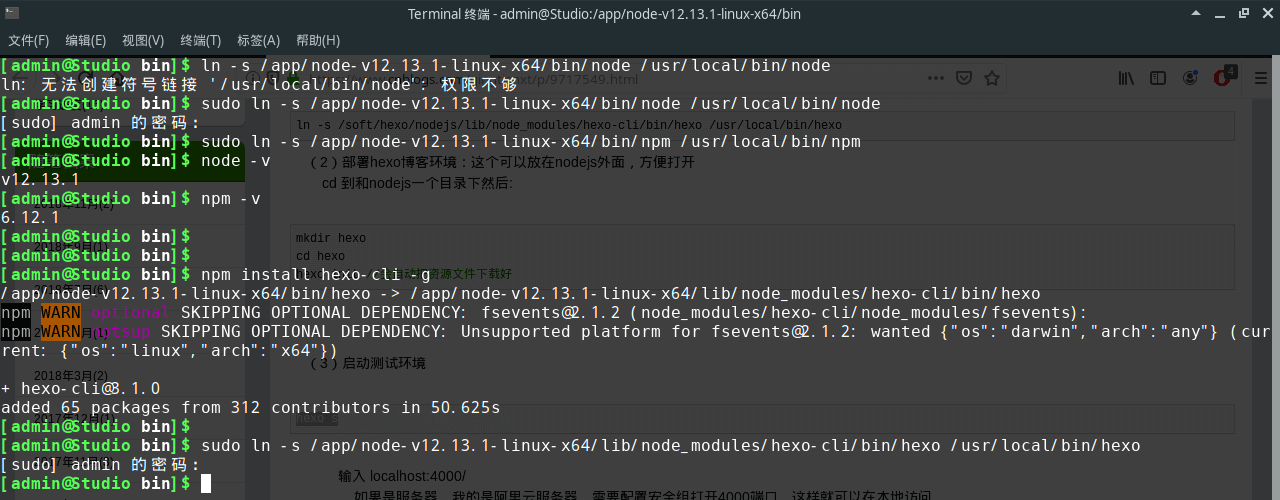The width and height of the screenshot is (1280, 500).
Task: Open the 帮助(H) menu
Action: [318, 41]
